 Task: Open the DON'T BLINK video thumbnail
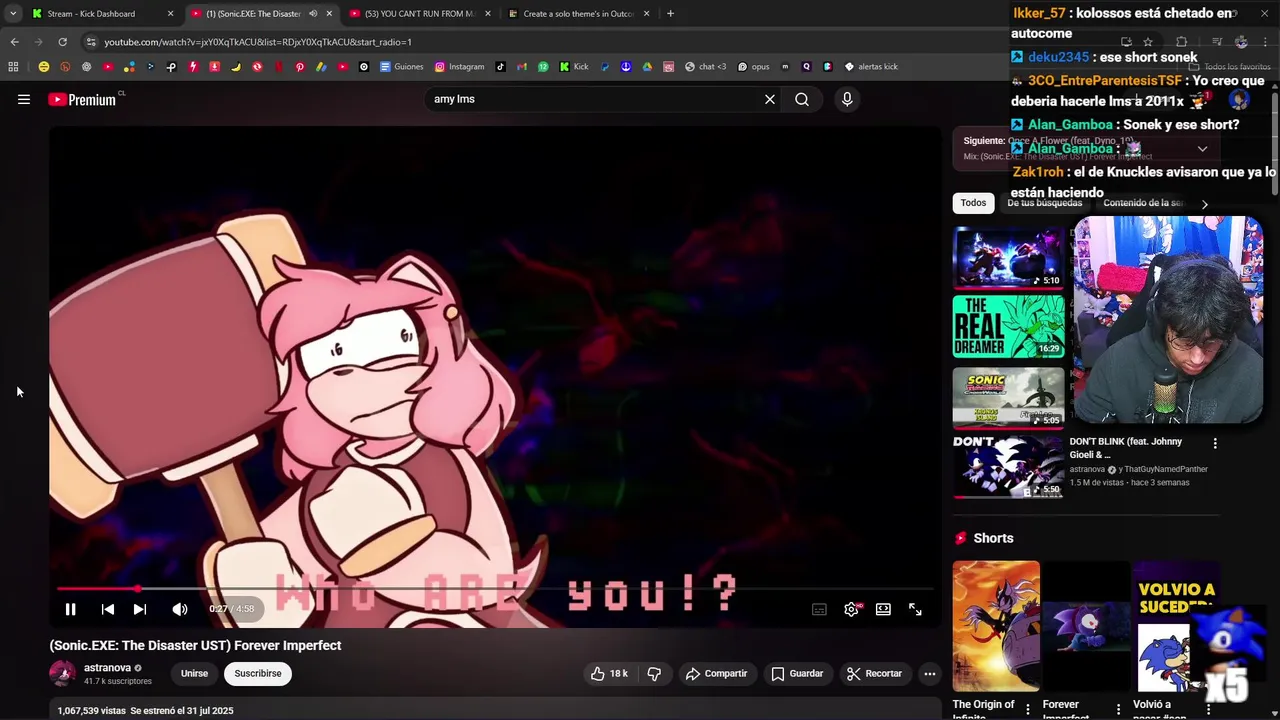coord(1008,467)
